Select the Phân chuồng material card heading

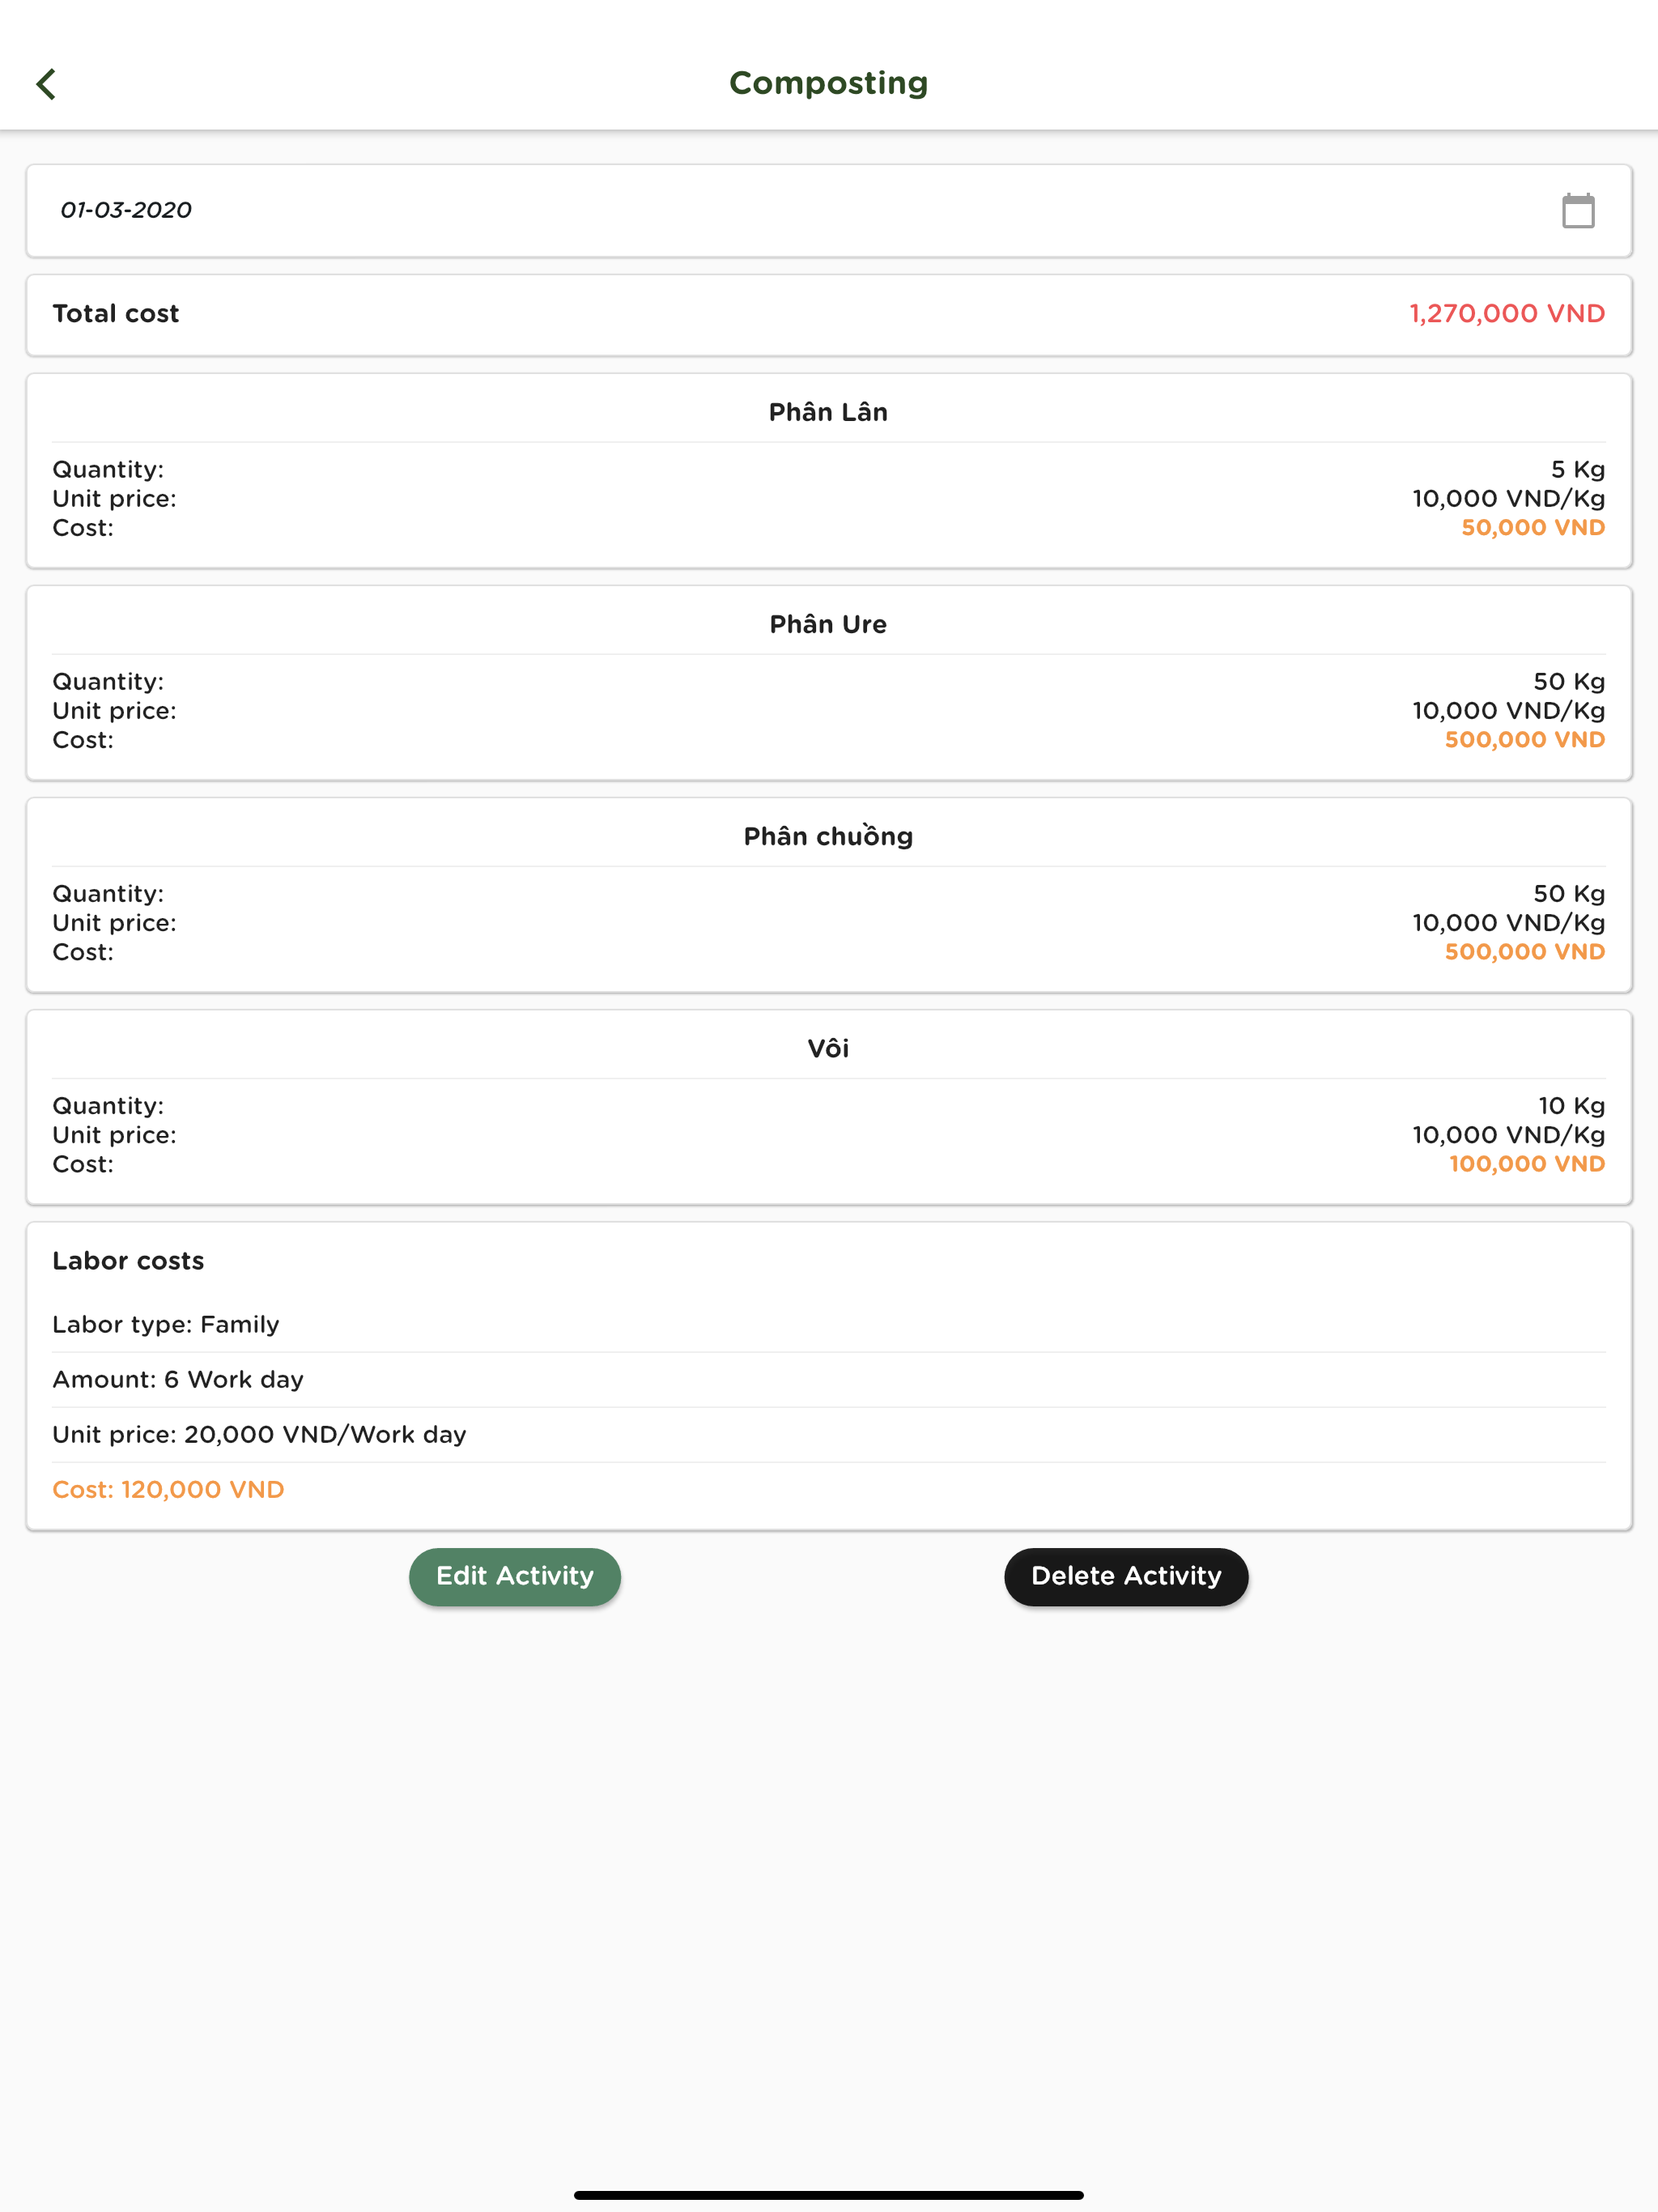point(828,836)
